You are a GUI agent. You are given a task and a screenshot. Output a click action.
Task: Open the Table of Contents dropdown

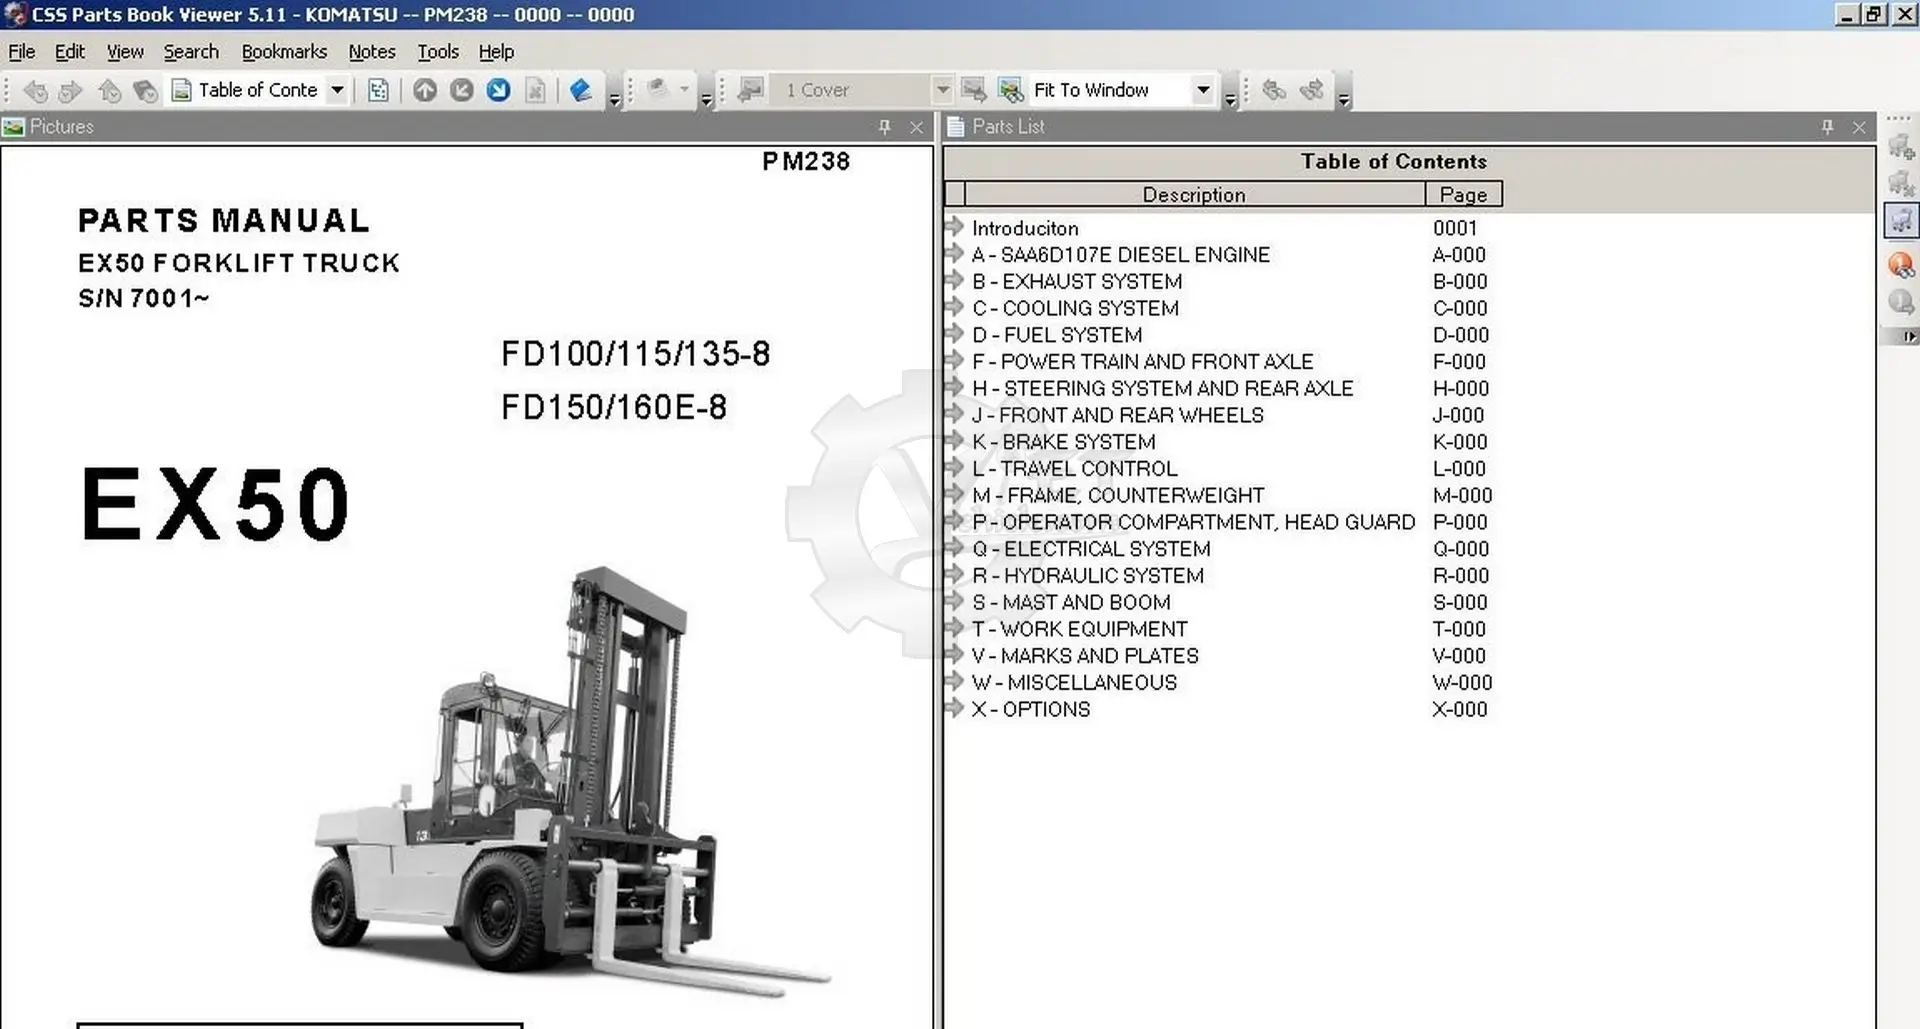tap(338, 90)
